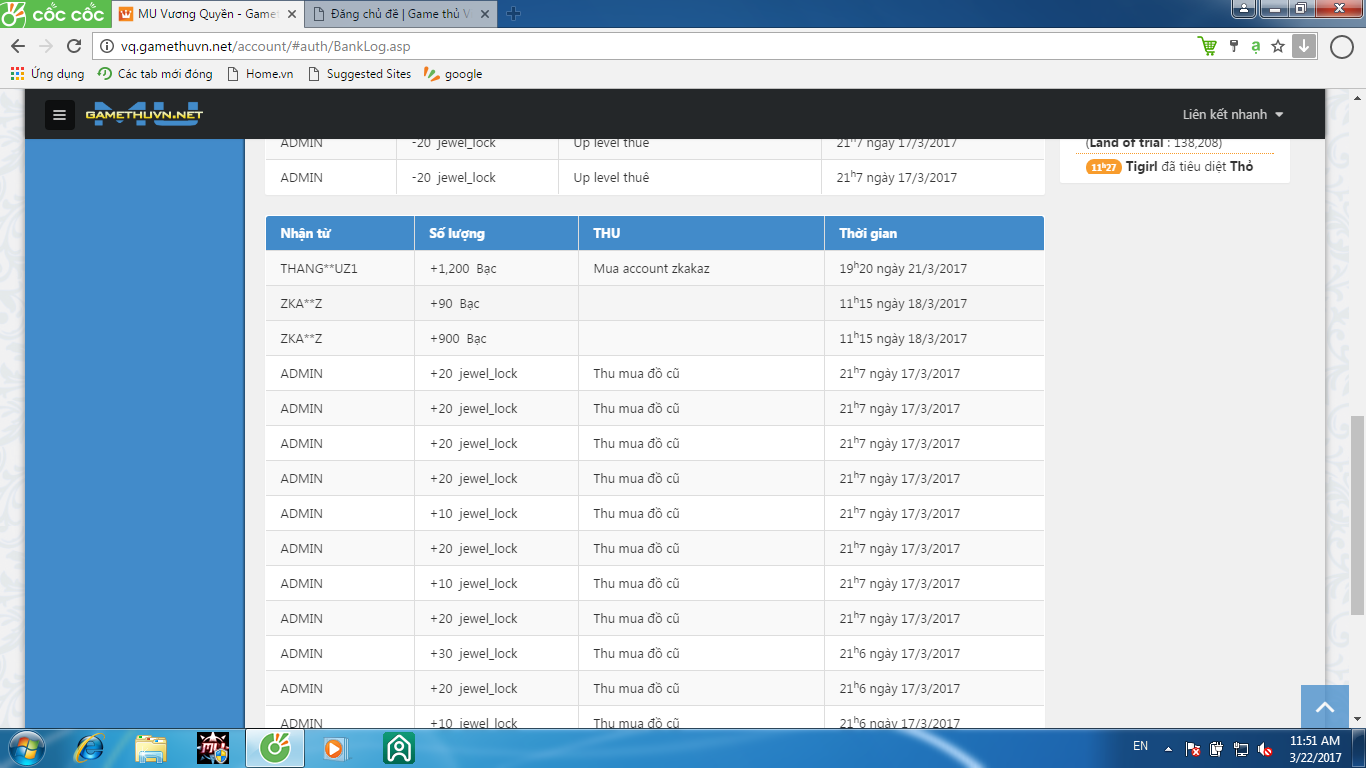
Task: Click the GAMETHUVN.NET MU logo
Action: (x=144, y=114)
